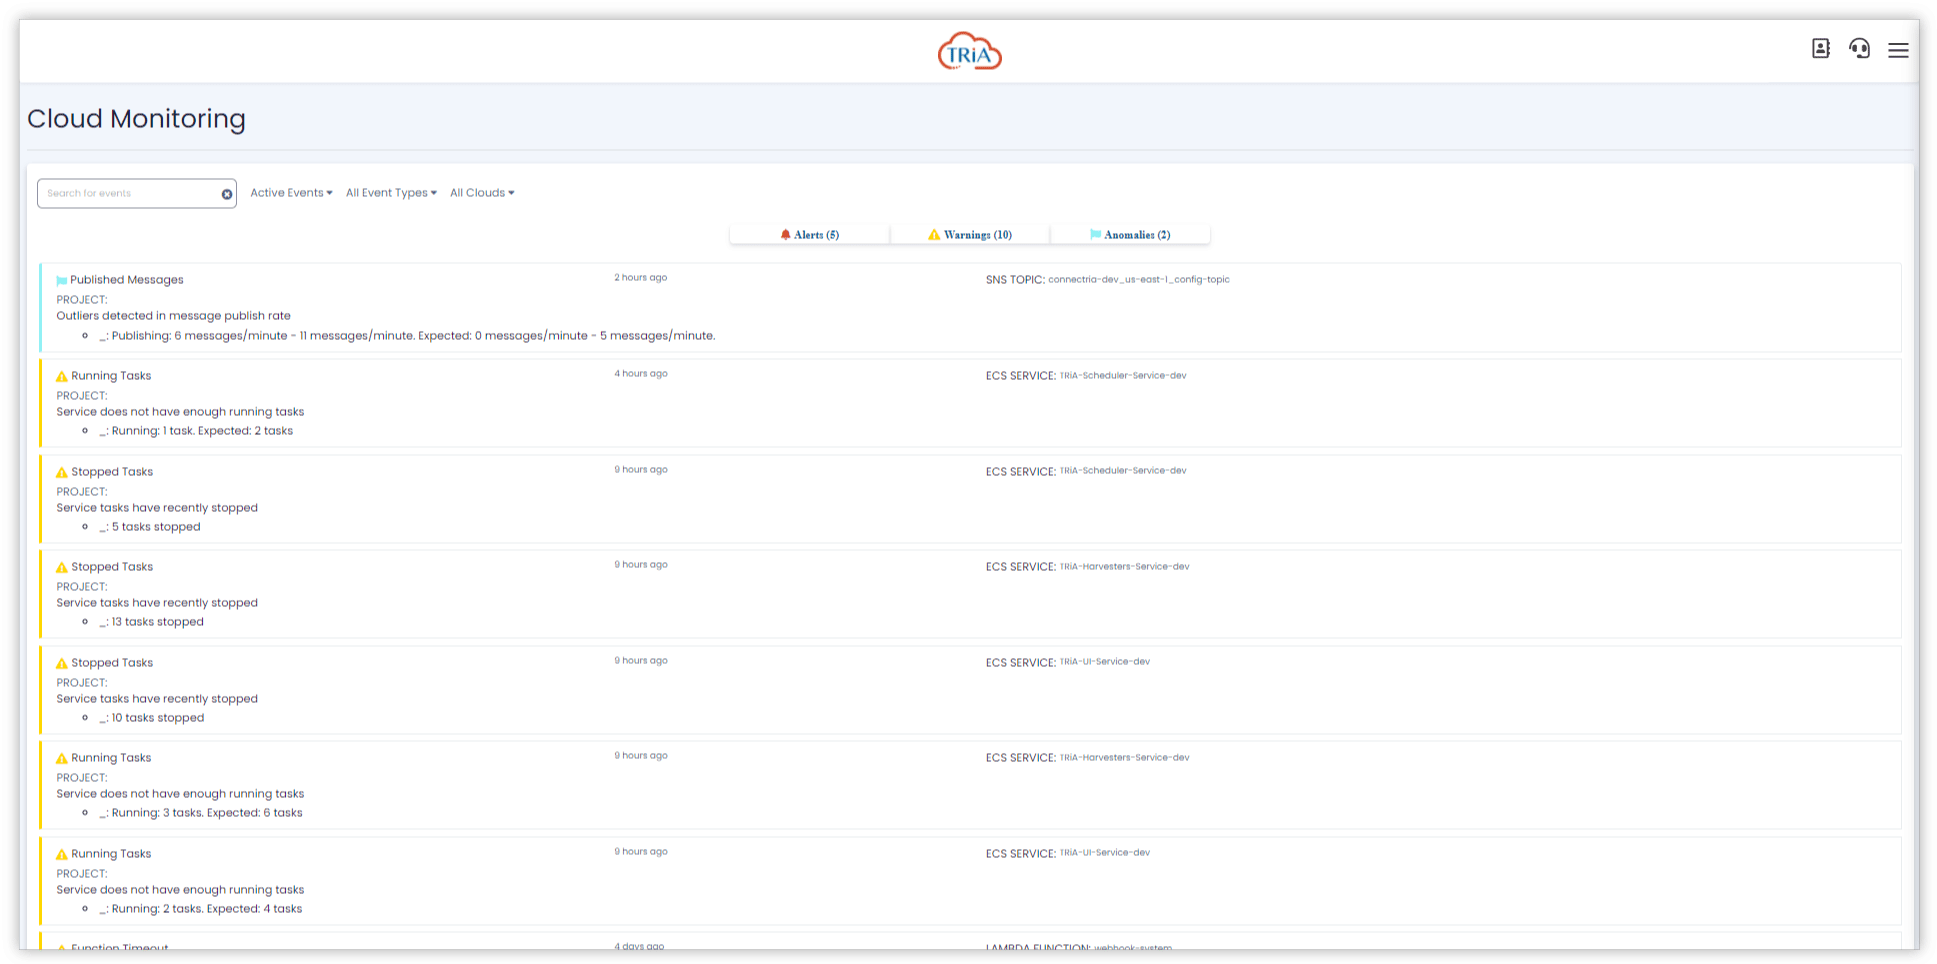Open the All Event Types dropdown
The height and width of the screenshot is (964, 1937).
pos(391,193)
